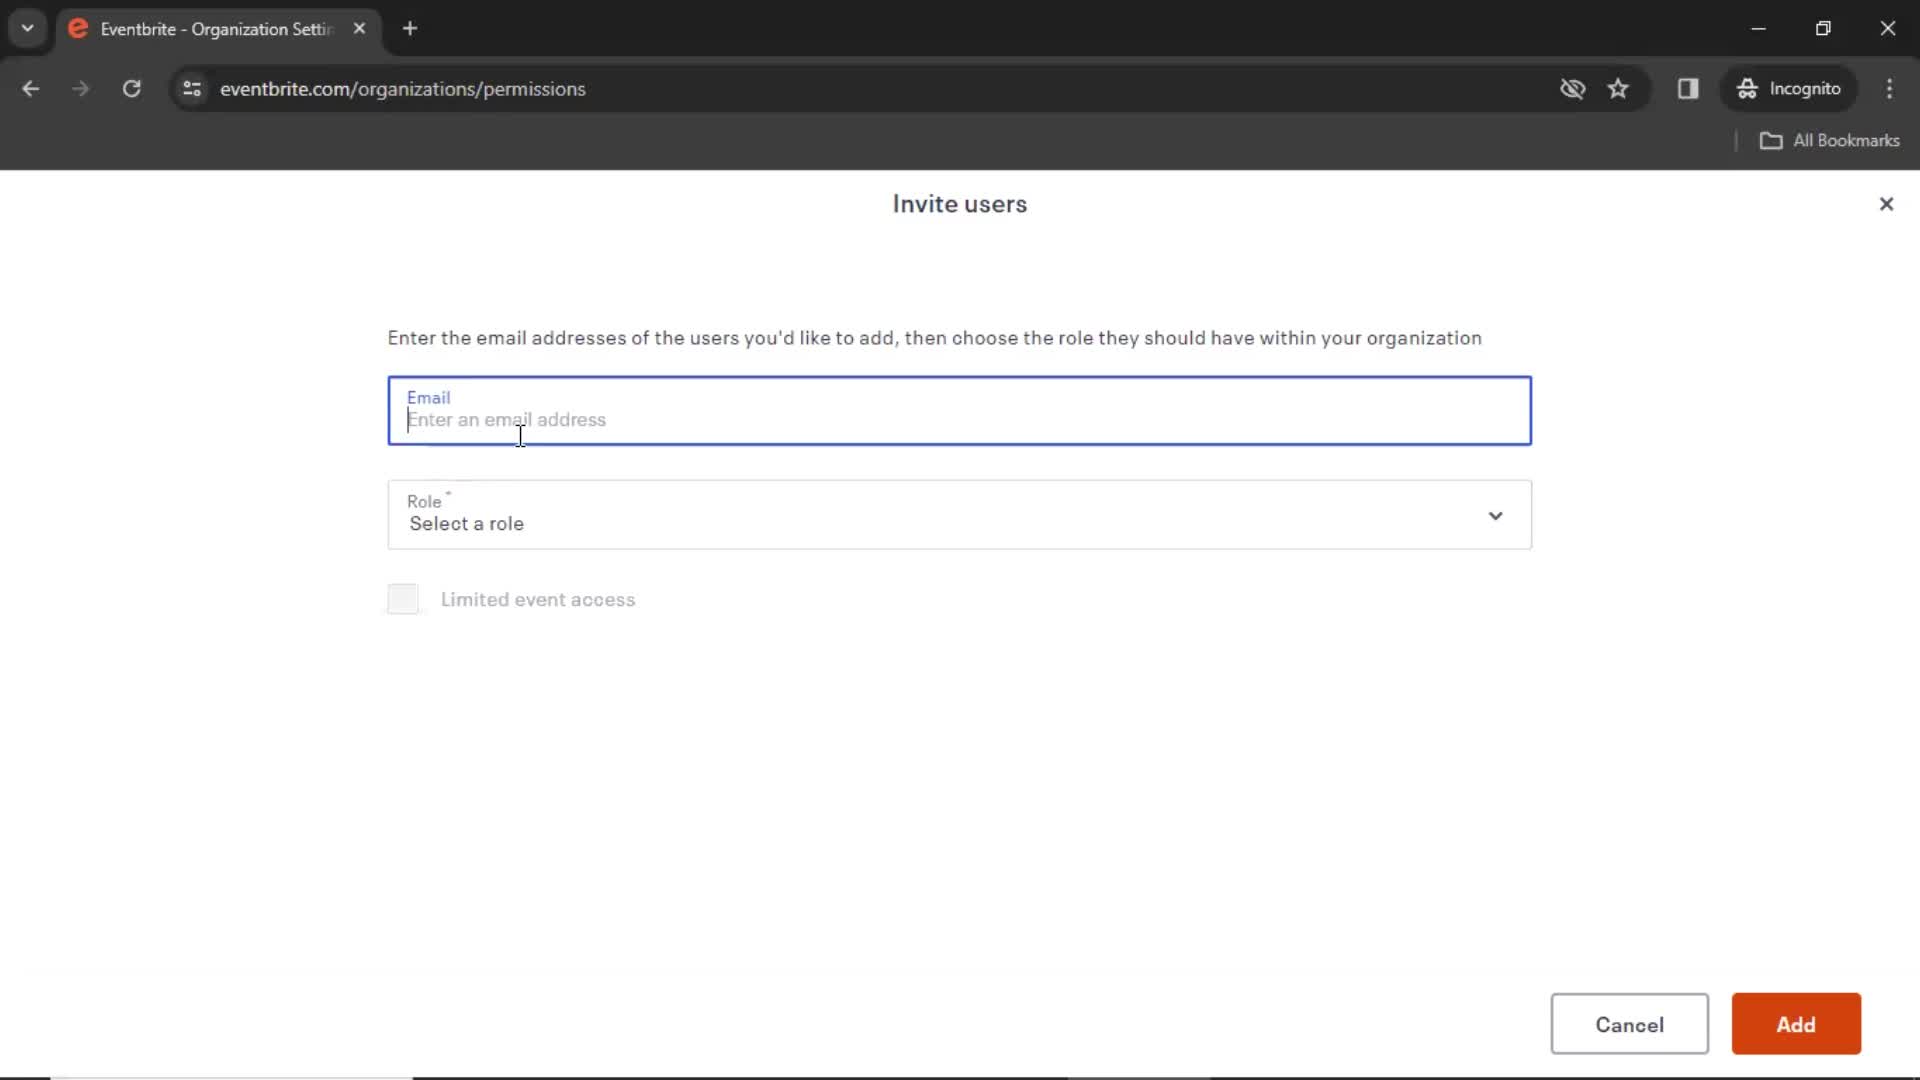
Task: Click the Eventbrite favicon on the tab
Action: 78,29
